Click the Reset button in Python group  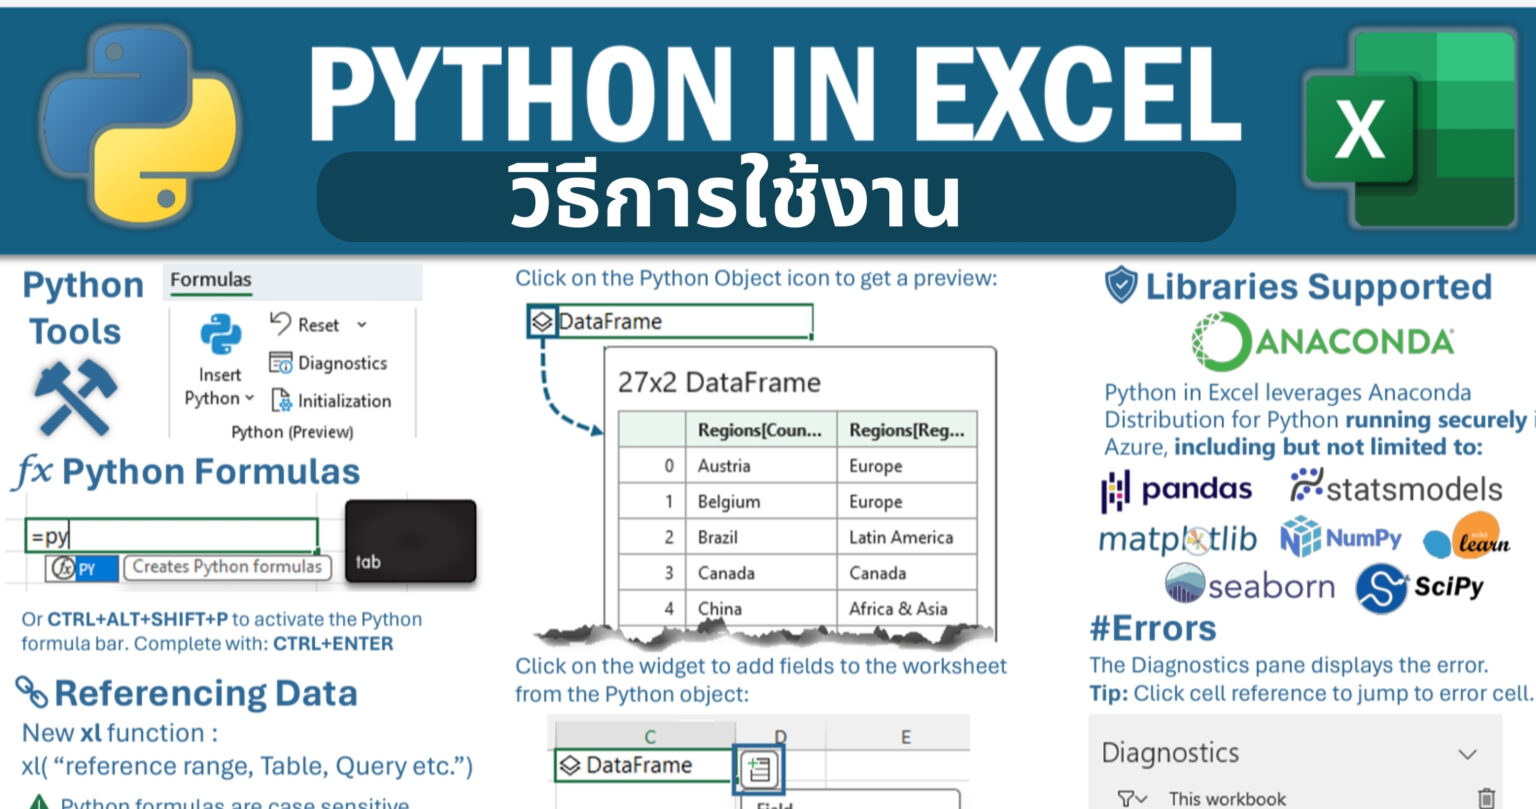point(306,325)
